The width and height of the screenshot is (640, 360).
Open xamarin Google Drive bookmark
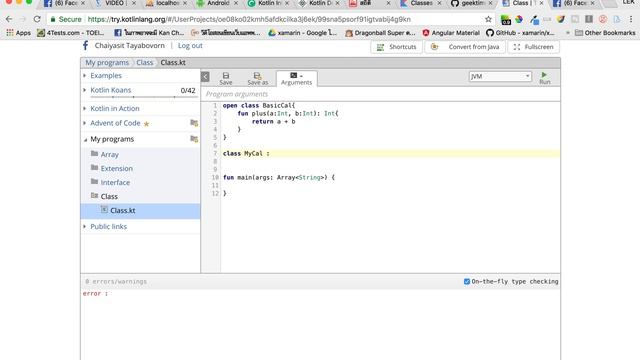[302, 33]
